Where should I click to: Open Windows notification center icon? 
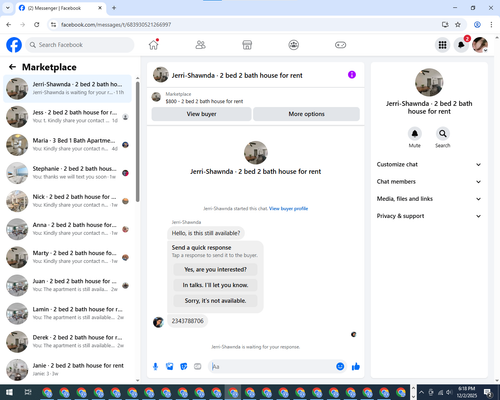(x=489, y=392)
